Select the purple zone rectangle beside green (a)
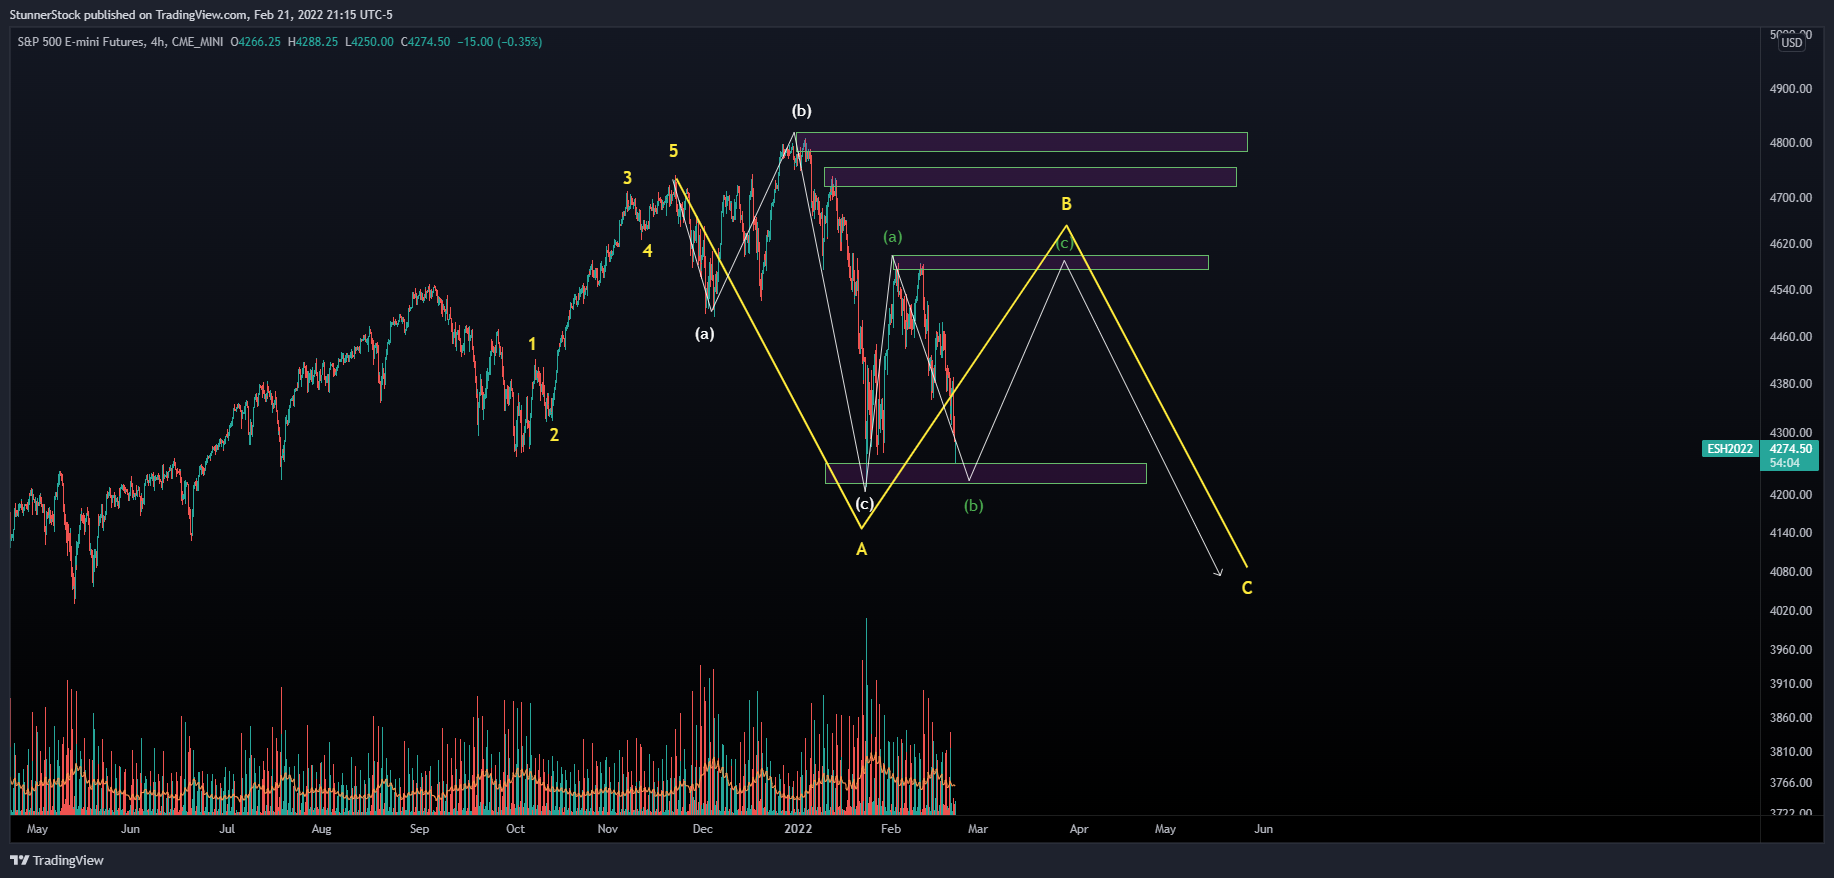1834x878 pixels. pyautogui.click(x=1051, y=263)
